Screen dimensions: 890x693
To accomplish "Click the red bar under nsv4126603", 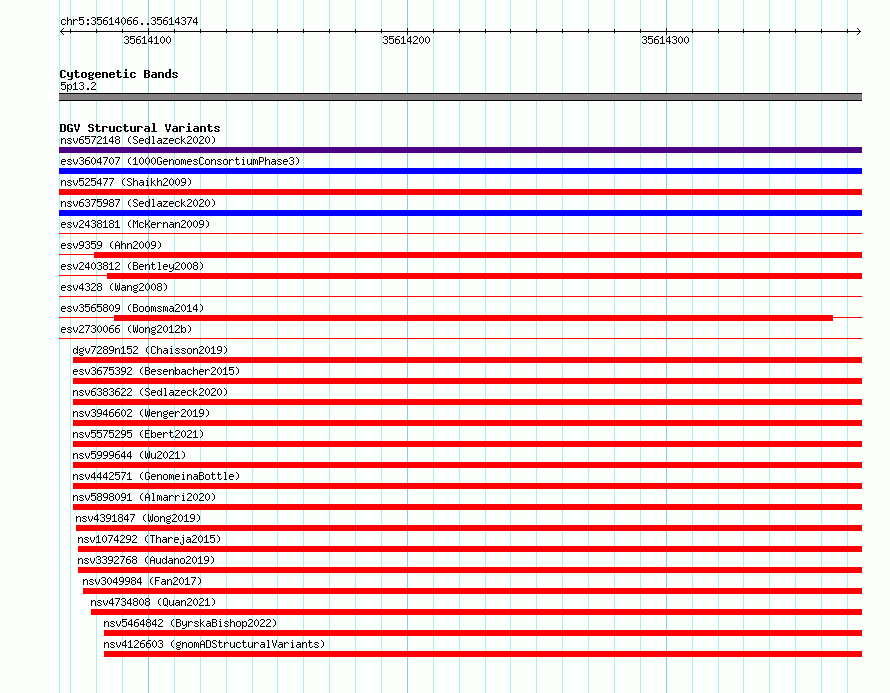I will 483,654.
